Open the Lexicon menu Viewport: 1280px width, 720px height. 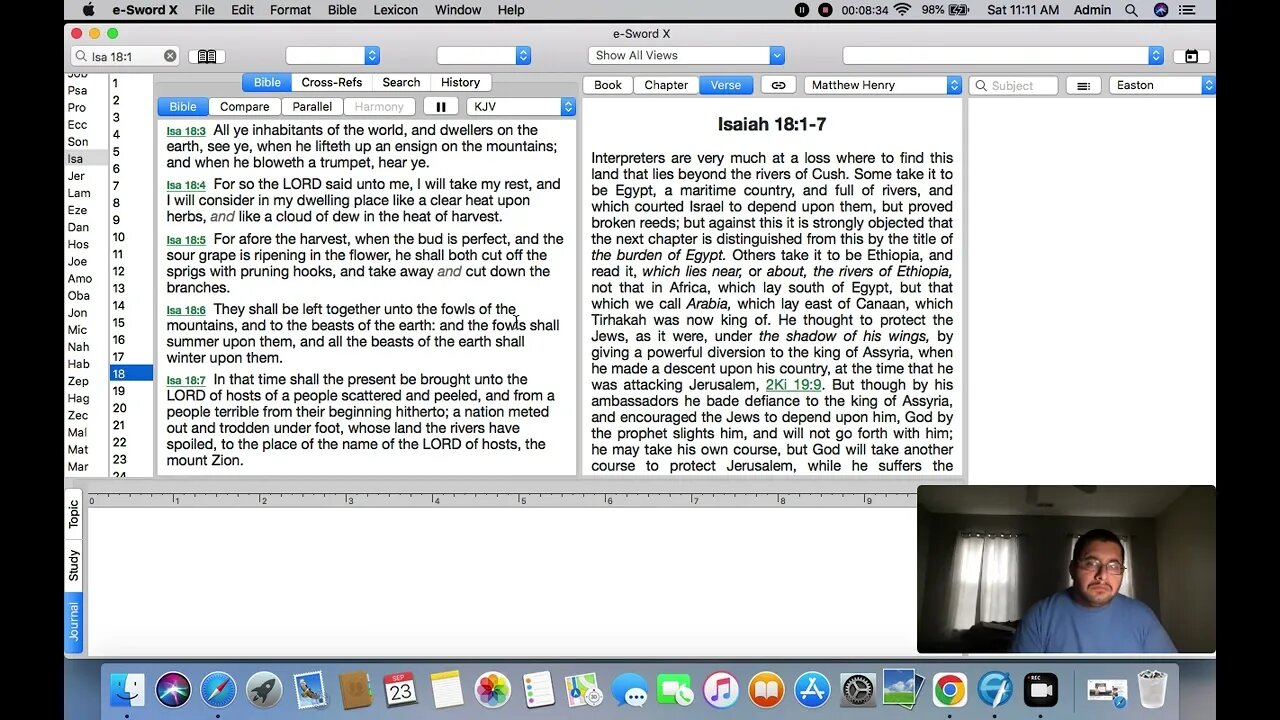coord(396,10)
